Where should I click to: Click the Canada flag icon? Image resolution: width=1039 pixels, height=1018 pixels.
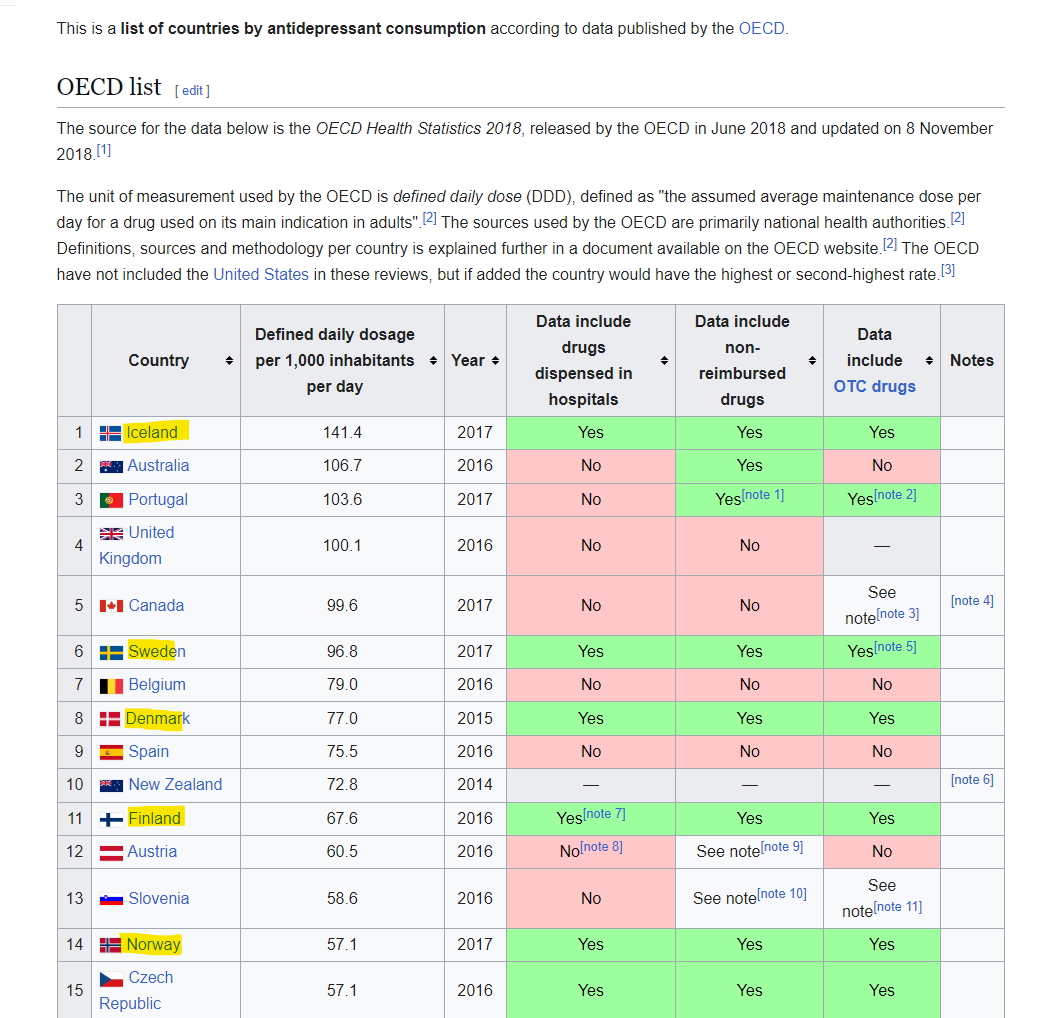(x=111, y=606)
